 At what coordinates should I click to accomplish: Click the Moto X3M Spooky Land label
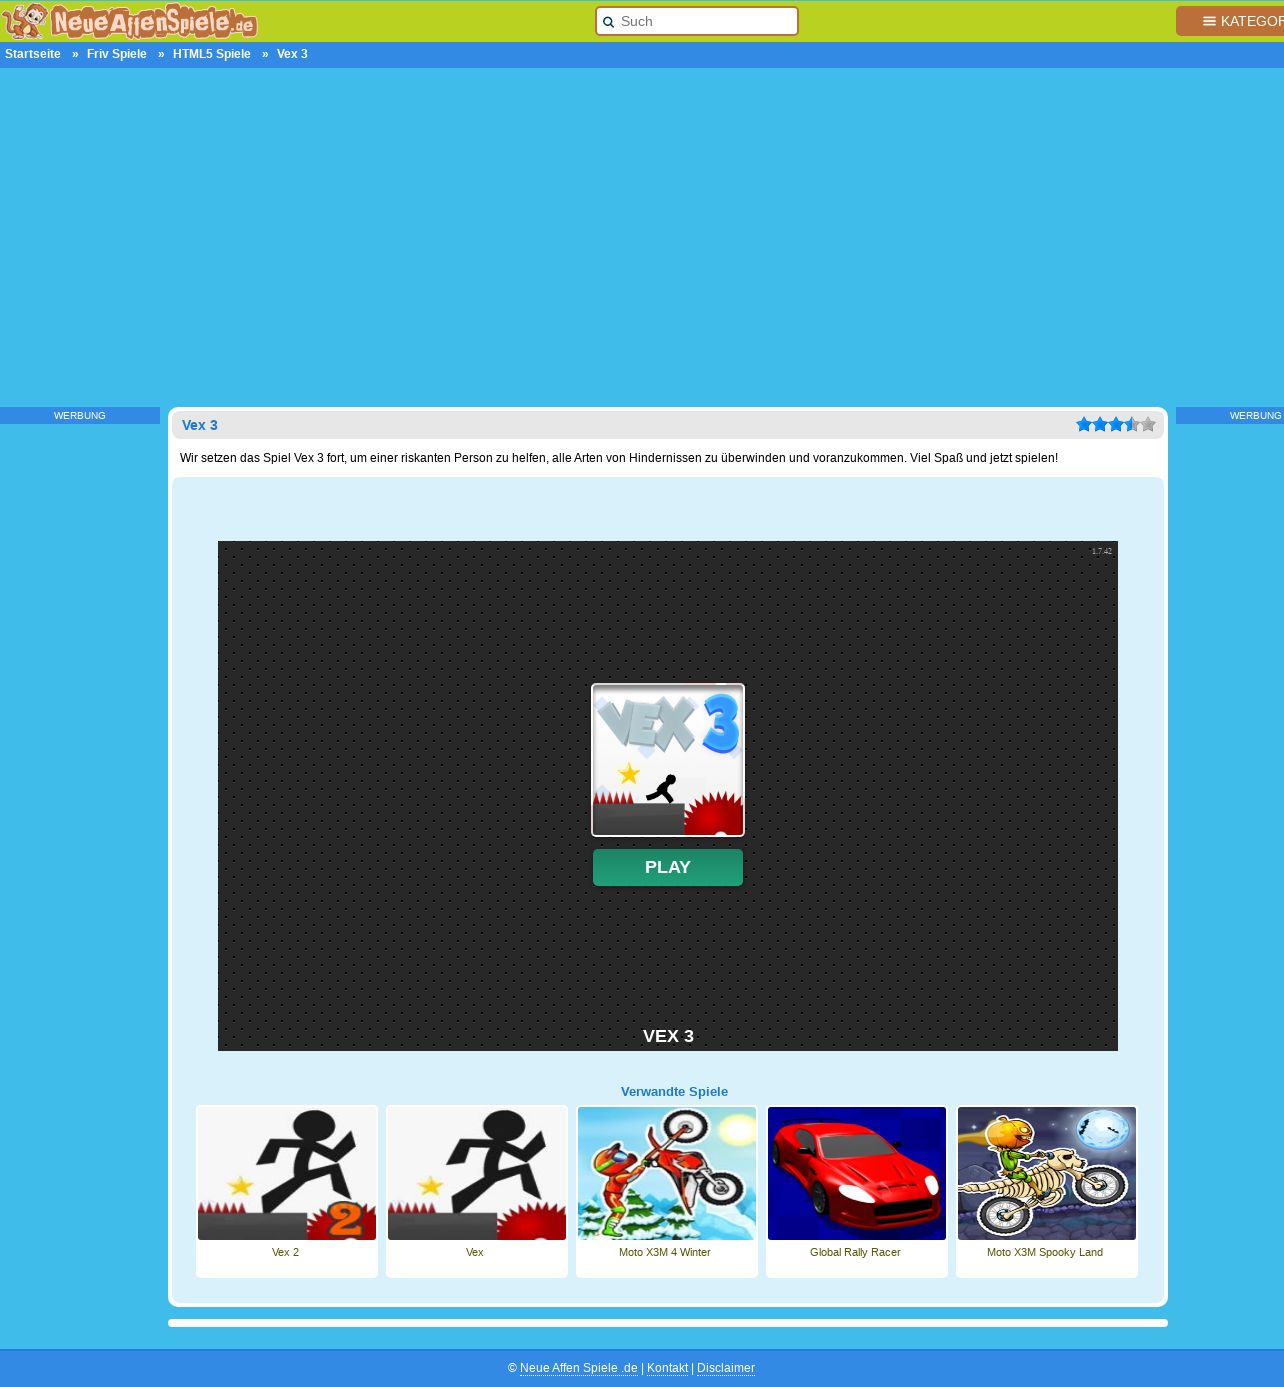(x=1045, y=1252)
